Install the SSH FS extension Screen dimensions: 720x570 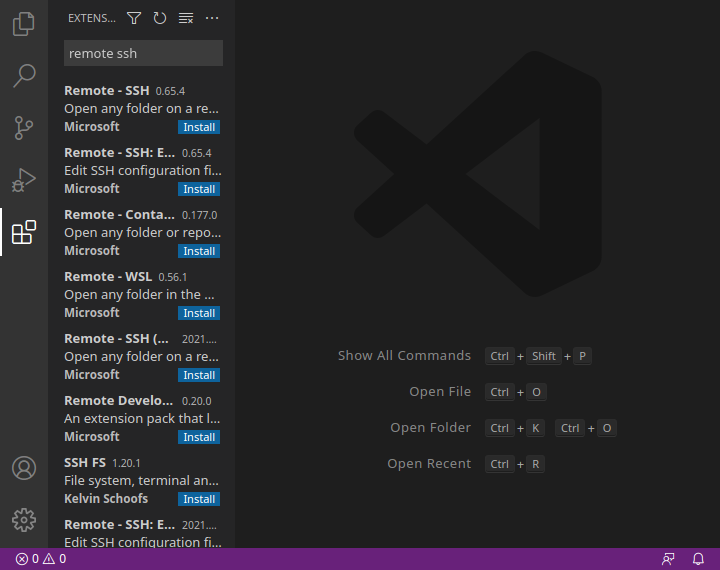(199, 499)
